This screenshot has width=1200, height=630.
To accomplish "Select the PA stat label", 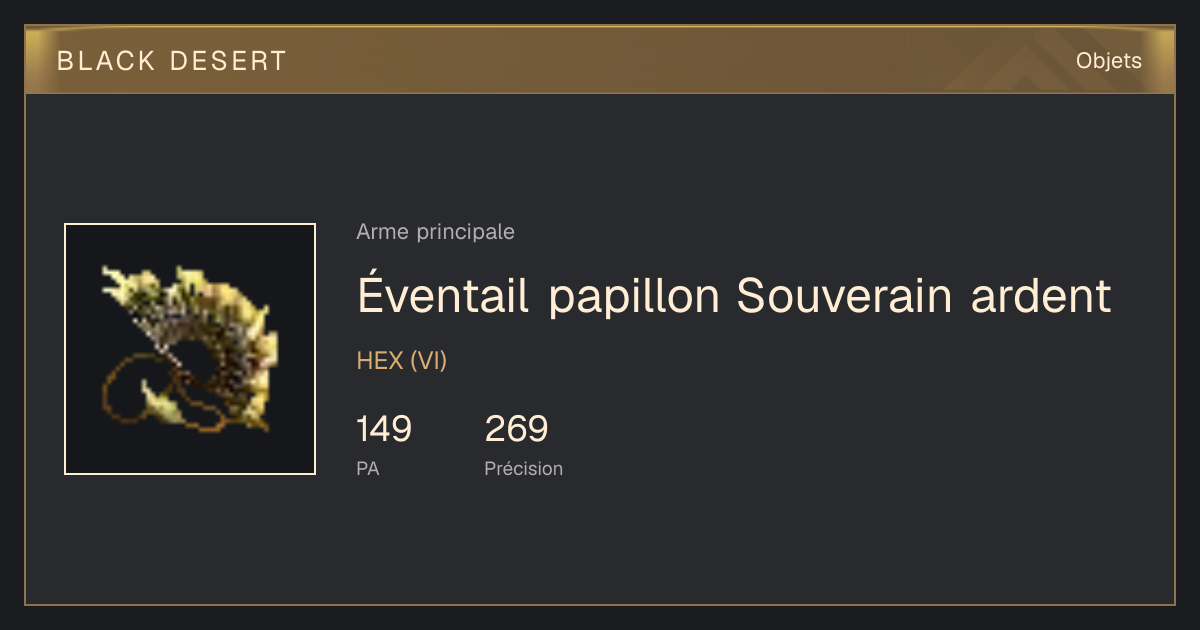I will pyautogui.click(x=367, y=468).
